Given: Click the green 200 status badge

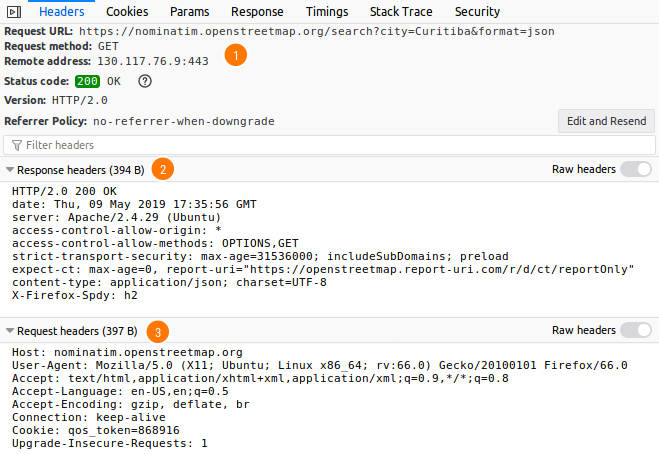Looking at the screenshot, I should (x=87, y=81).
